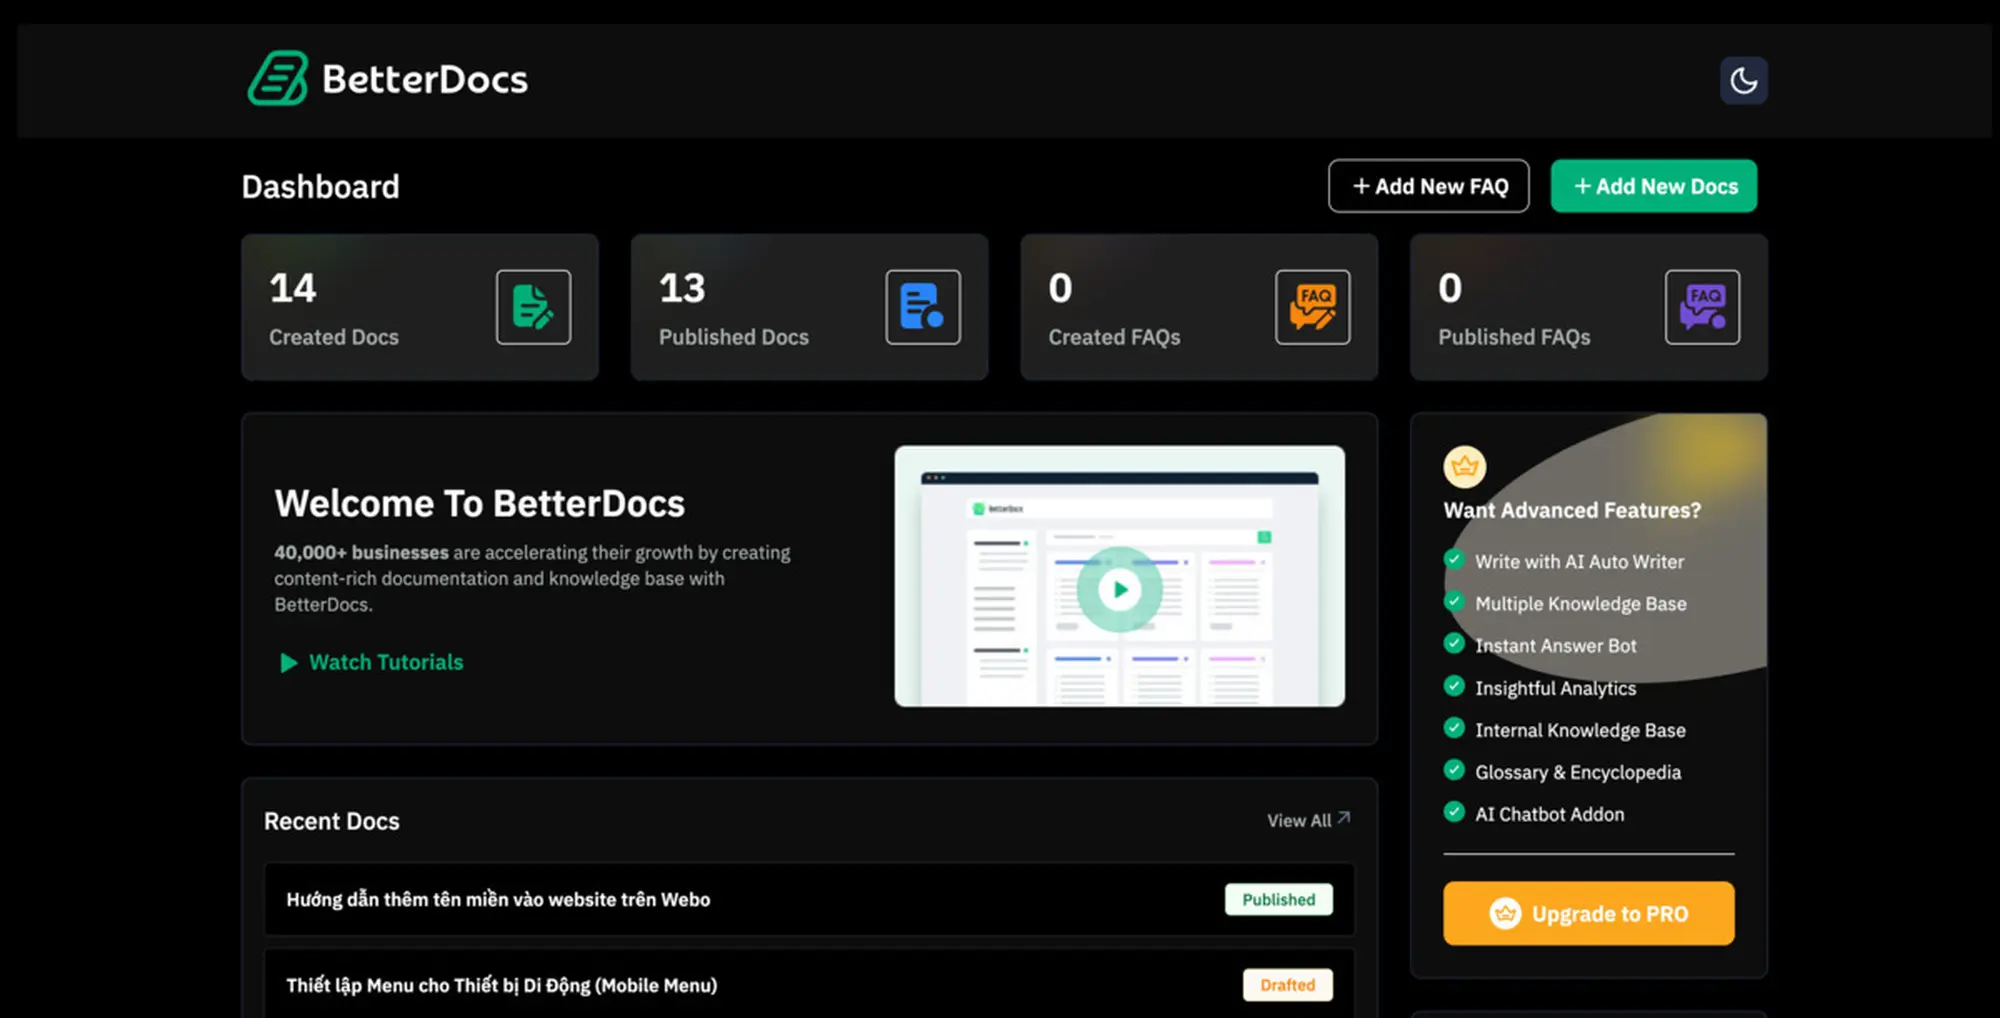Click the Want Advanced Features? heading
This screenshot has width=2000, height=1018.
click(x=1572, y=510)
